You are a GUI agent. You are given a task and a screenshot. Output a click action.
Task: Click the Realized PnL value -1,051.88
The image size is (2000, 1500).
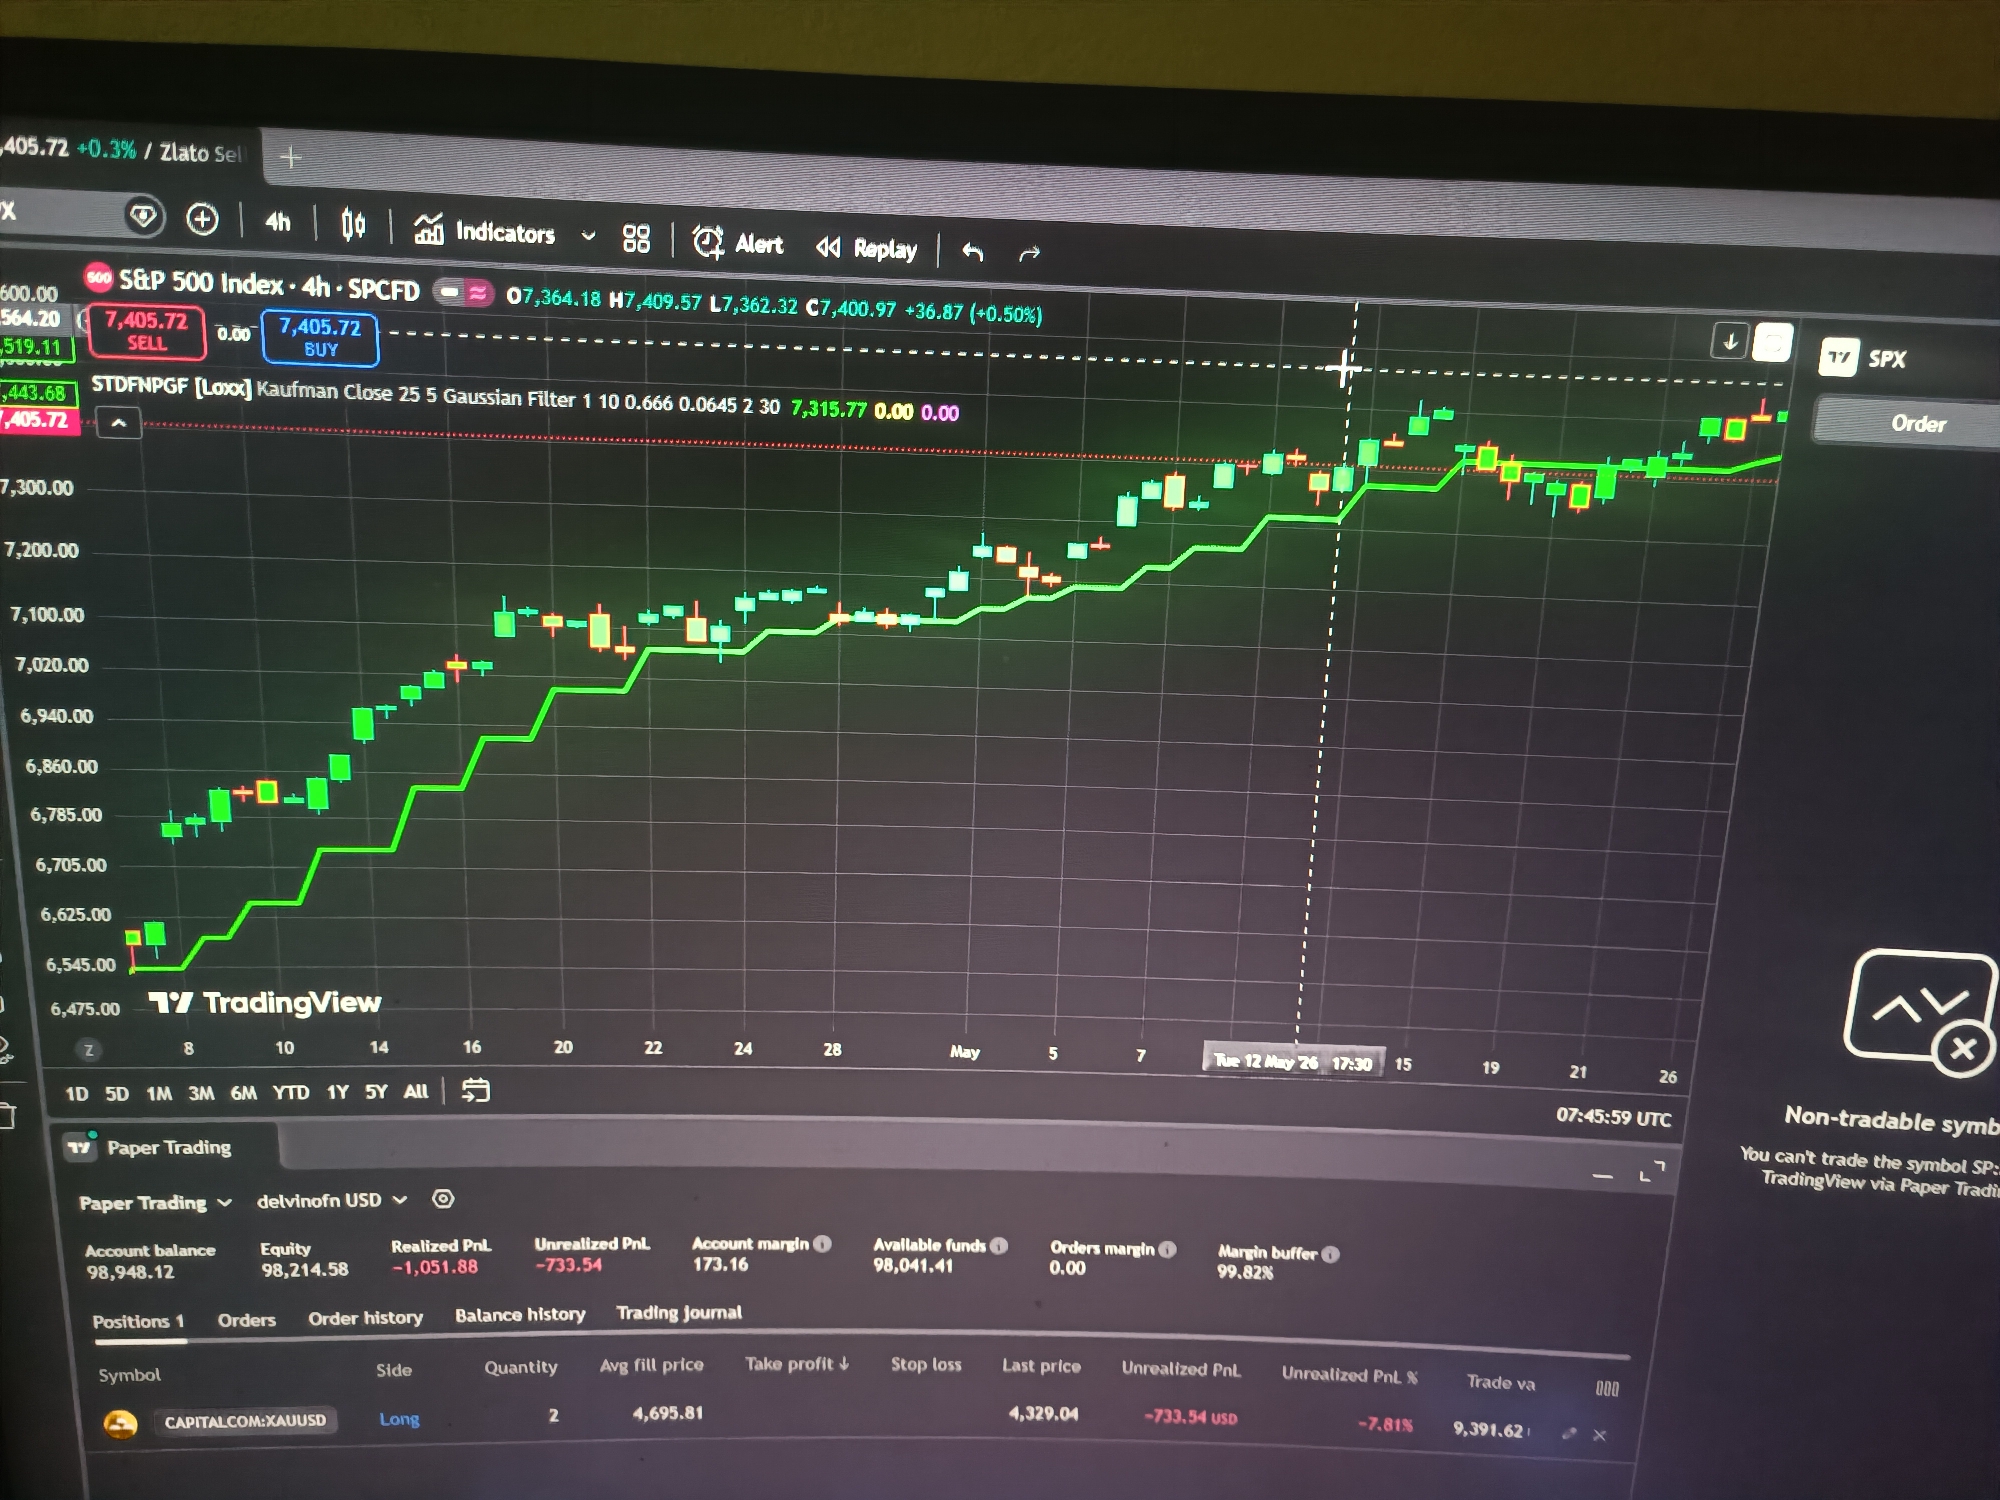pyautogui.click(x=434, y=1267)
